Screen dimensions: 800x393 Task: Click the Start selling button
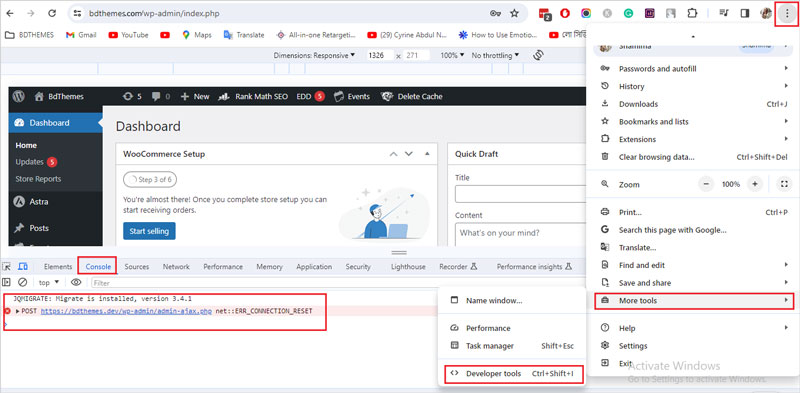click(x=149, y=231)
